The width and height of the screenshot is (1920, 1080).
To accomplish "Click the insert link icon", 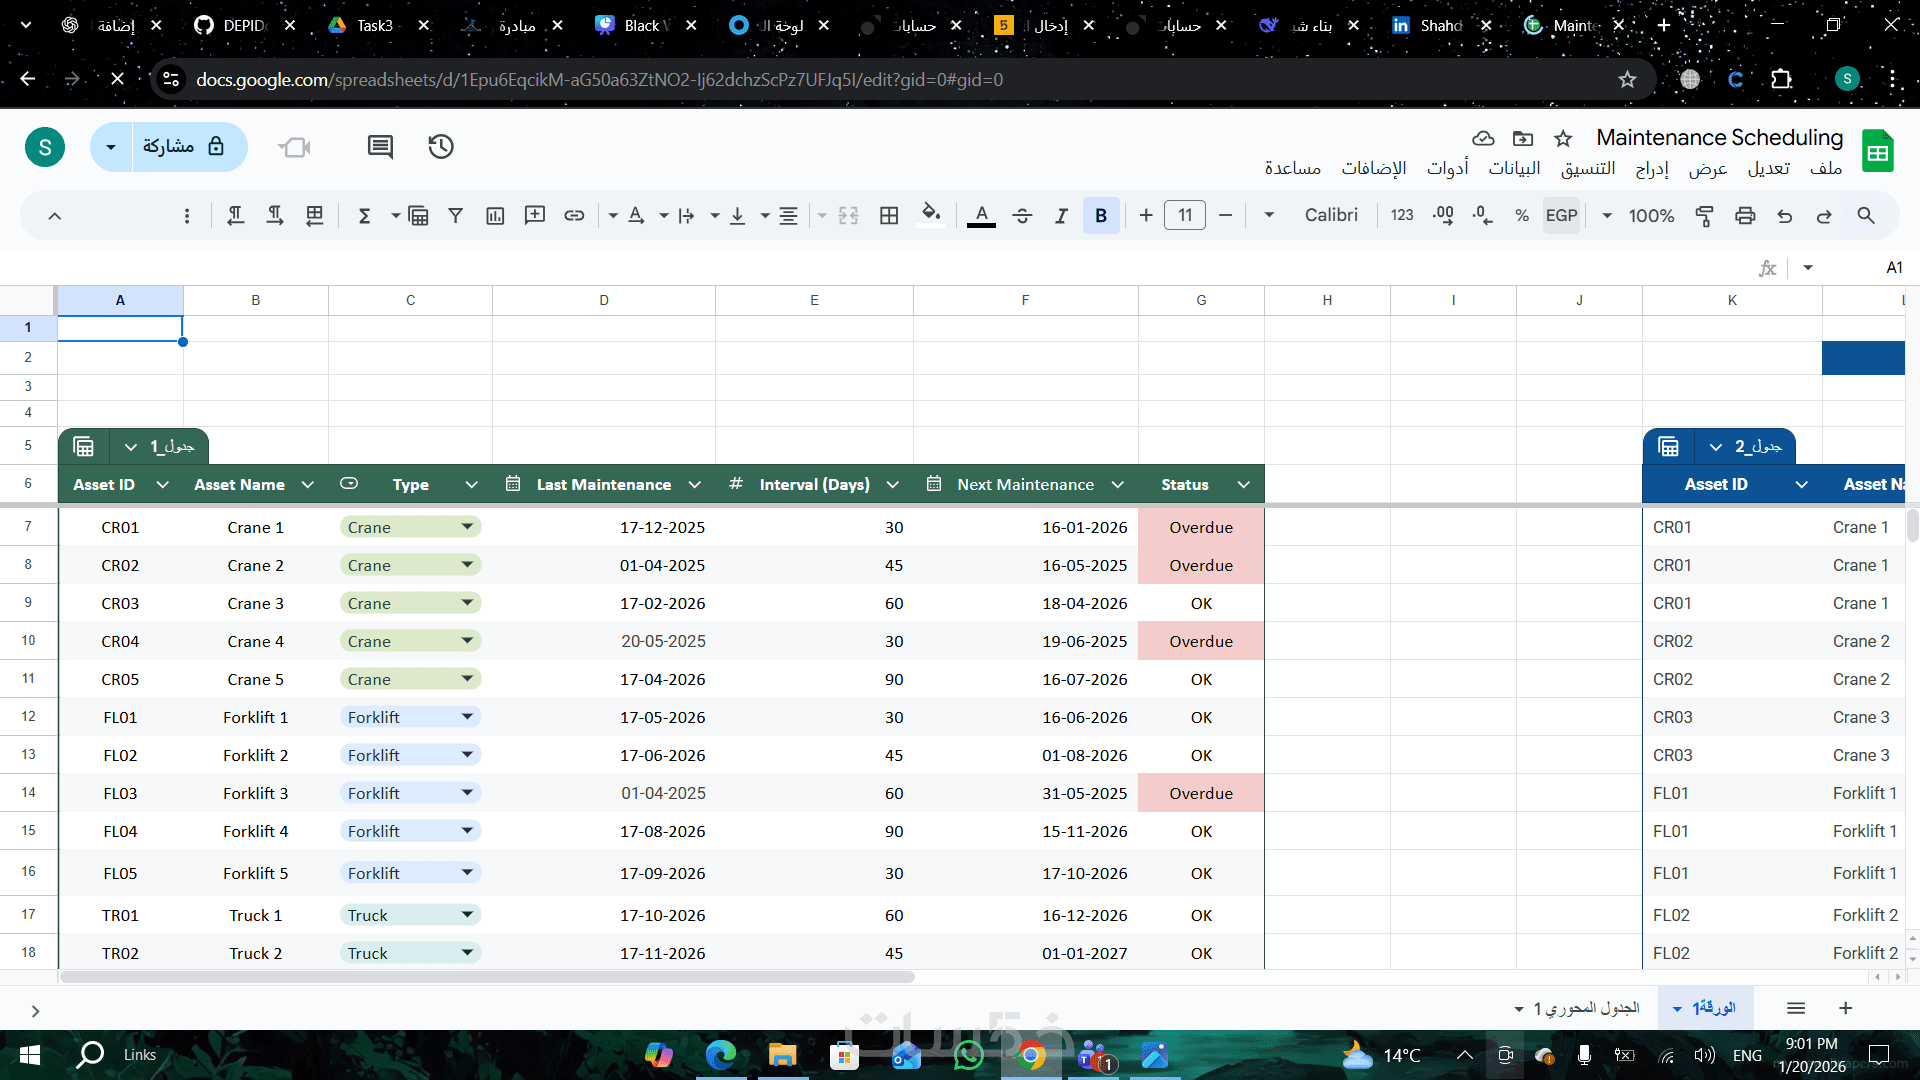I will tap(574, 215).
